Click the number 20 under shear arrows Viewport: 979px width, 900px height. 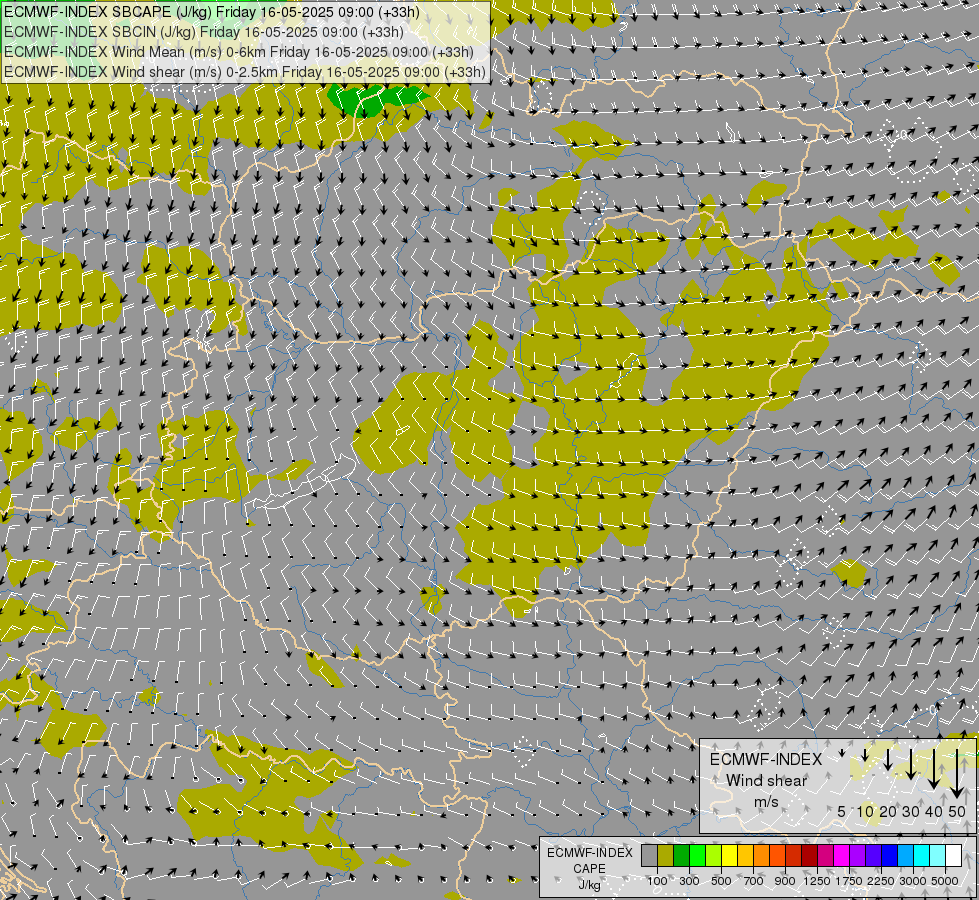(x=888, y=811)
